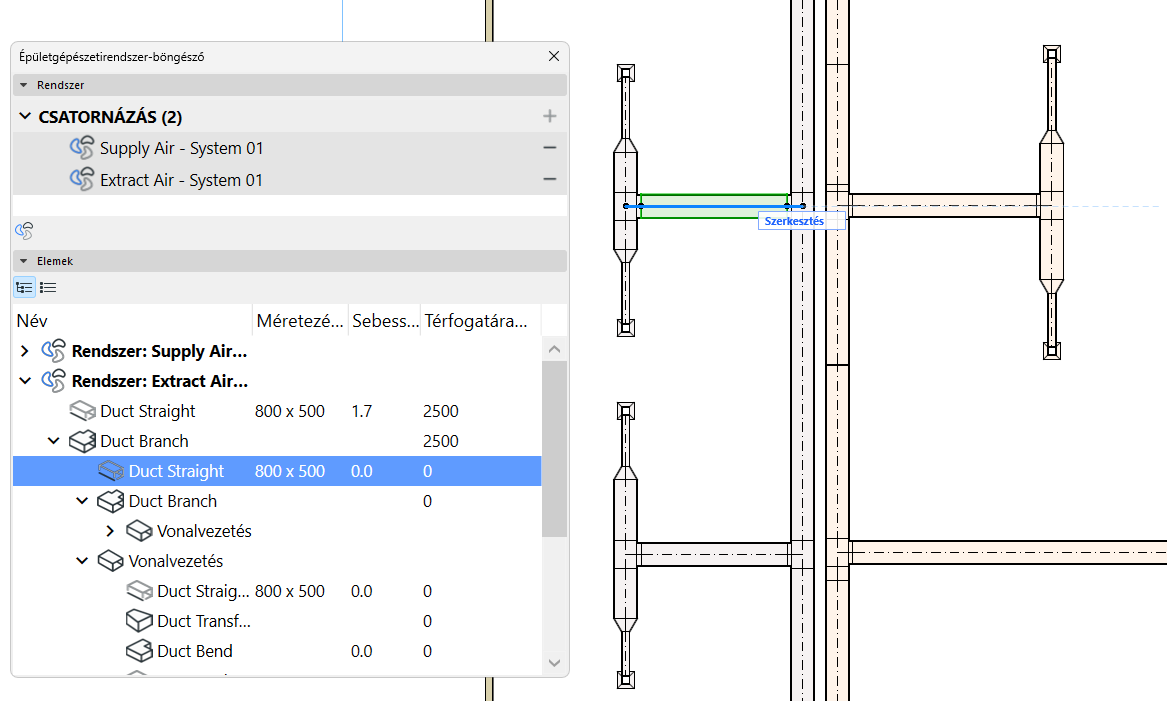This screenshot has height=701, width=1167.
Task: Switch to hierarchical tree view
Action: click(25, 287)
